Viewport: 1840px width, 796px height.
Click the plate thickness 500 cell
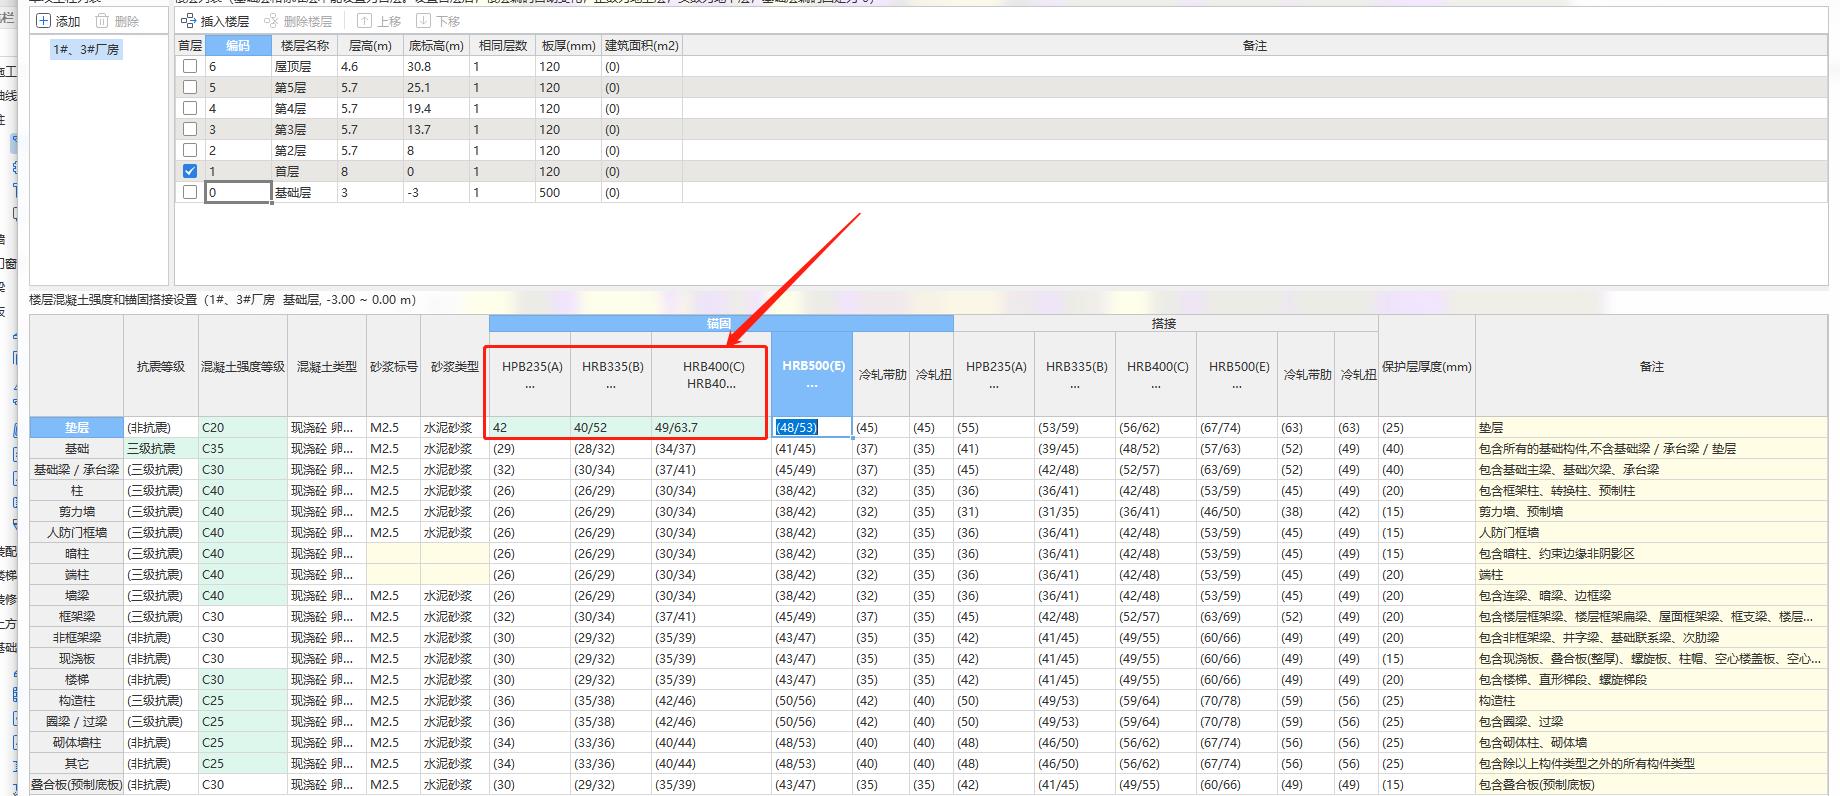[568, 192]
